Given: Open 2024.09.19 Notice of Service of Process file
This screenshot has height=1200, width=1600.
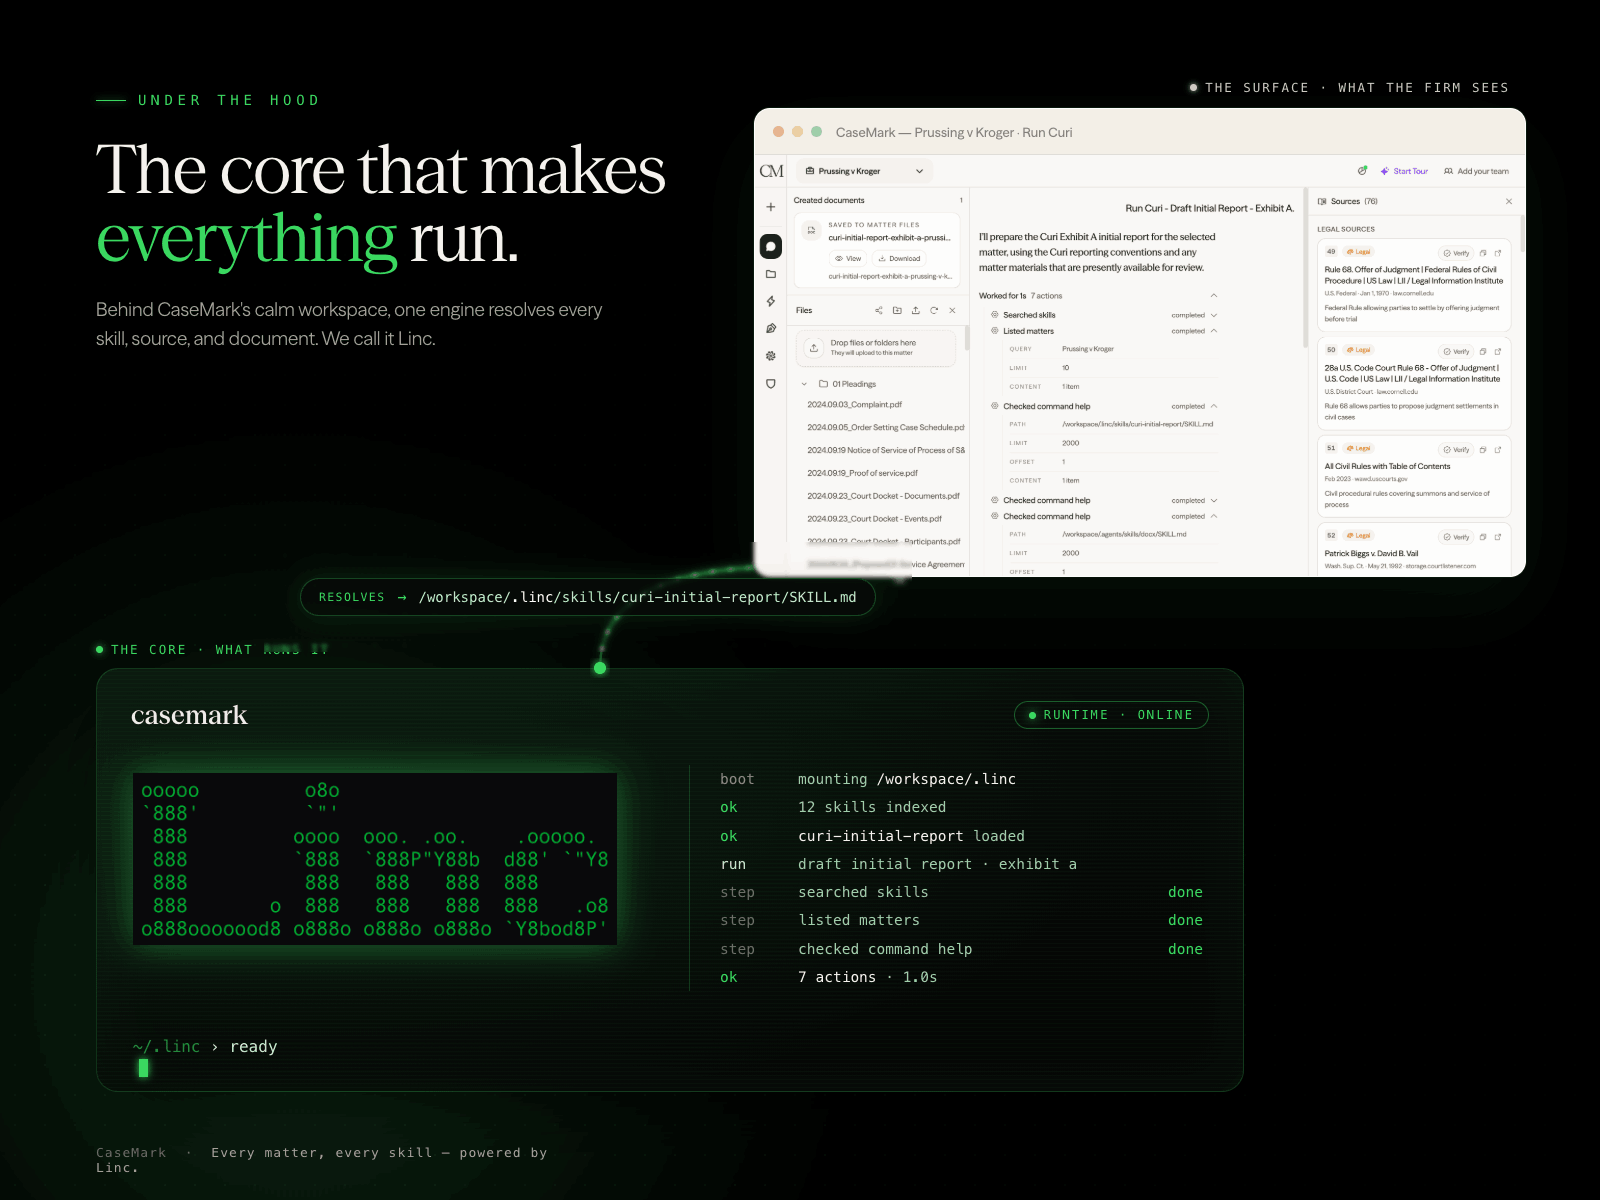Looking at the screenshot, I should (886, 450).
